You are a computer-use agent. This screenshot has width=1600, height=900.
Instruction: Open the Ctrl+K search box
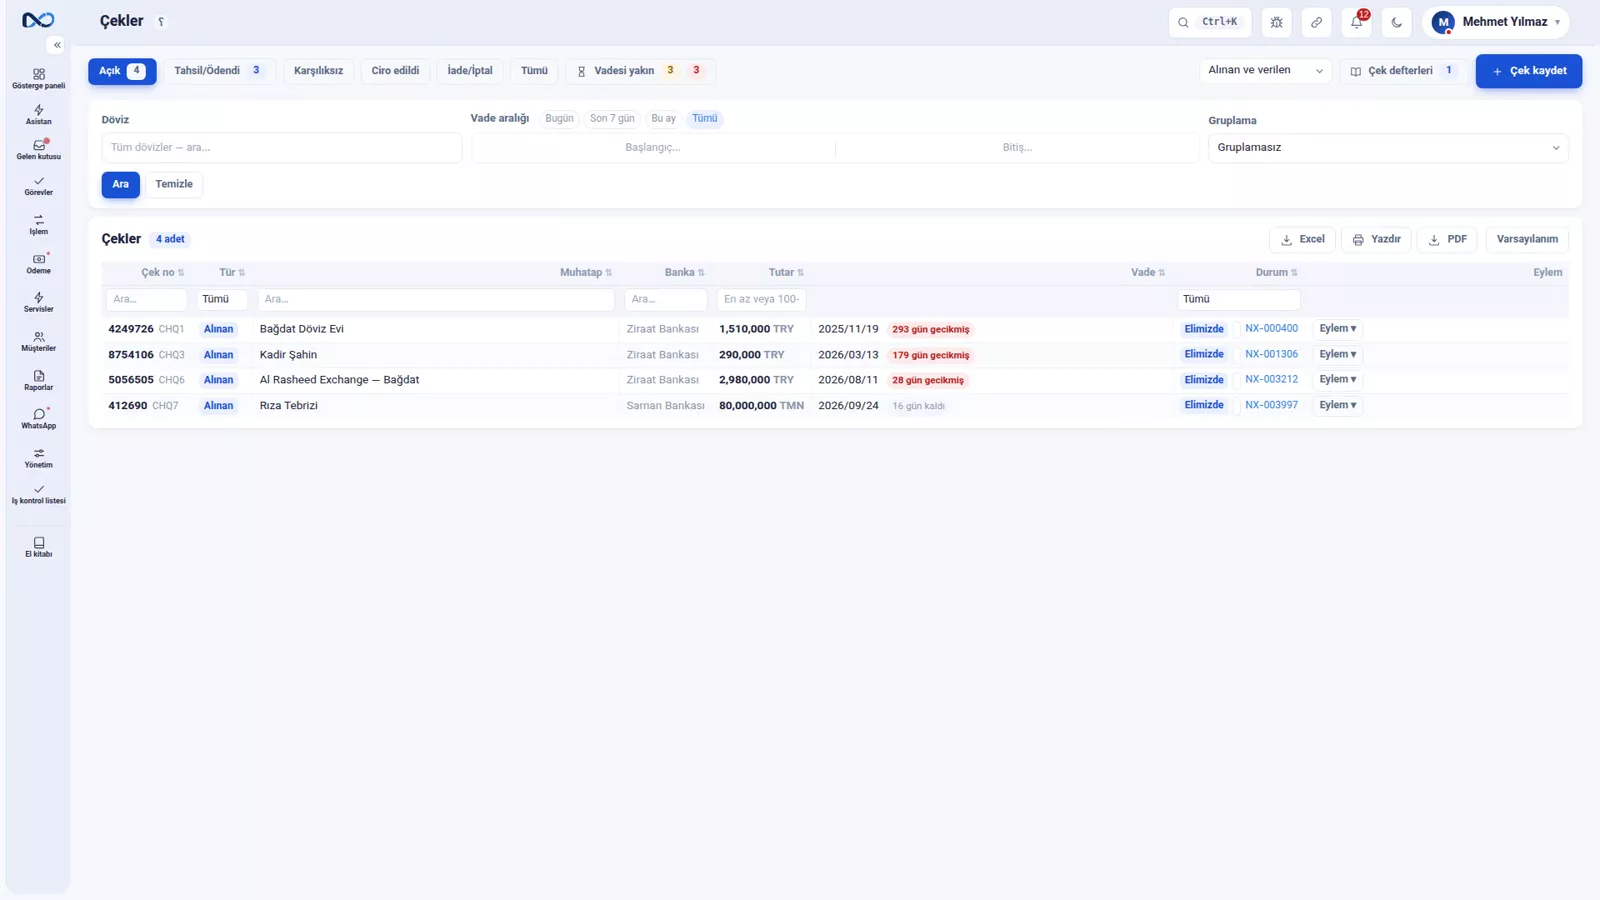click(1209, 22)
